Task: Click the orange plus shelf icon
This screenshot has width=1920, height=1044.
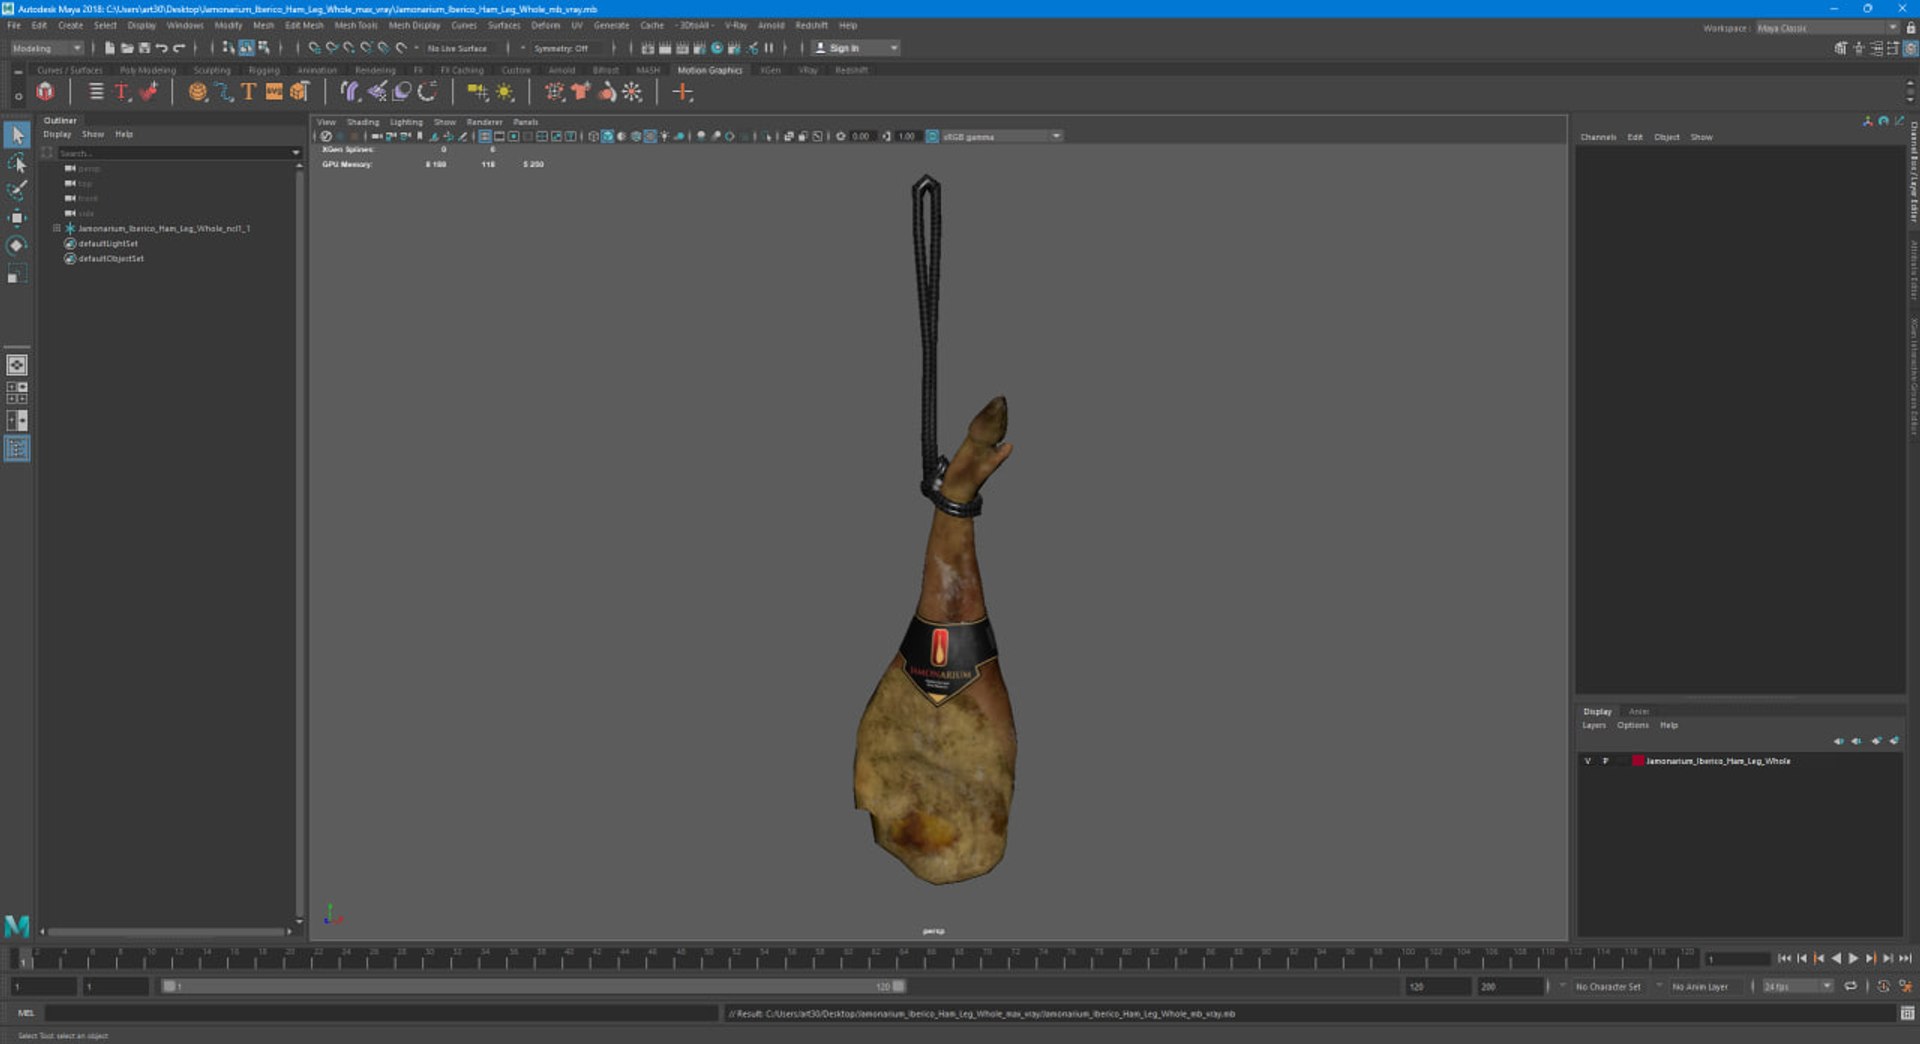Action: click(x=682, y=92)
